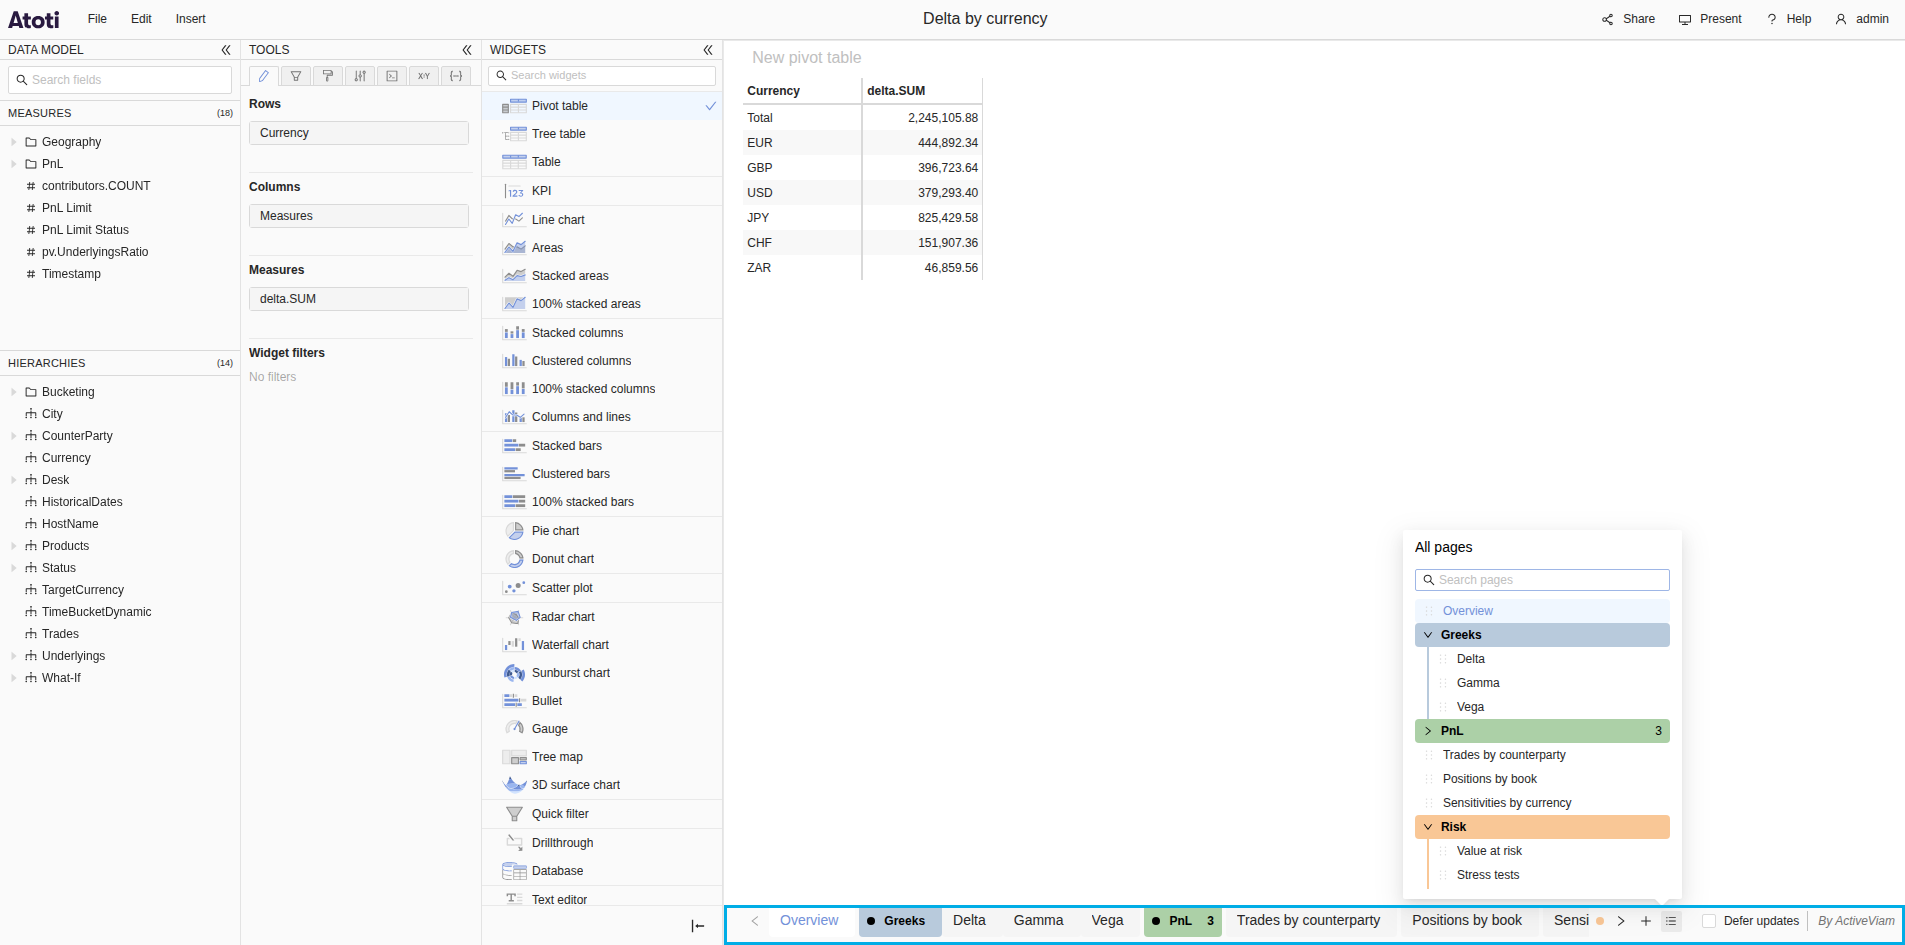Viewport: 1905px width, 945px height.
Task: Expand the Underlyings hierarchy
Action: (x=14, y=656)
